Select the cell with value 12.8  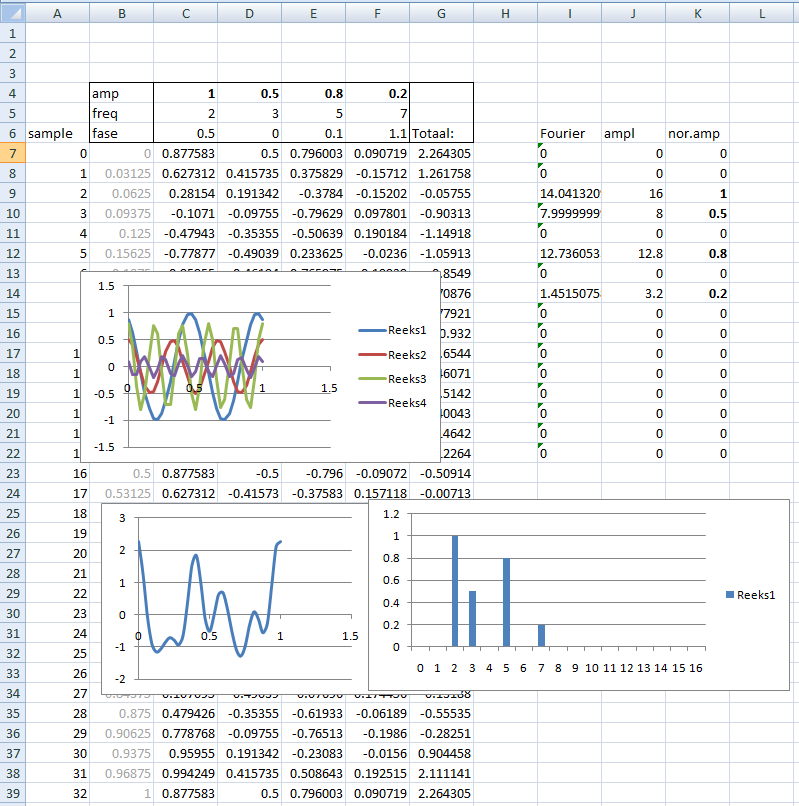click(x=633, y=253)
